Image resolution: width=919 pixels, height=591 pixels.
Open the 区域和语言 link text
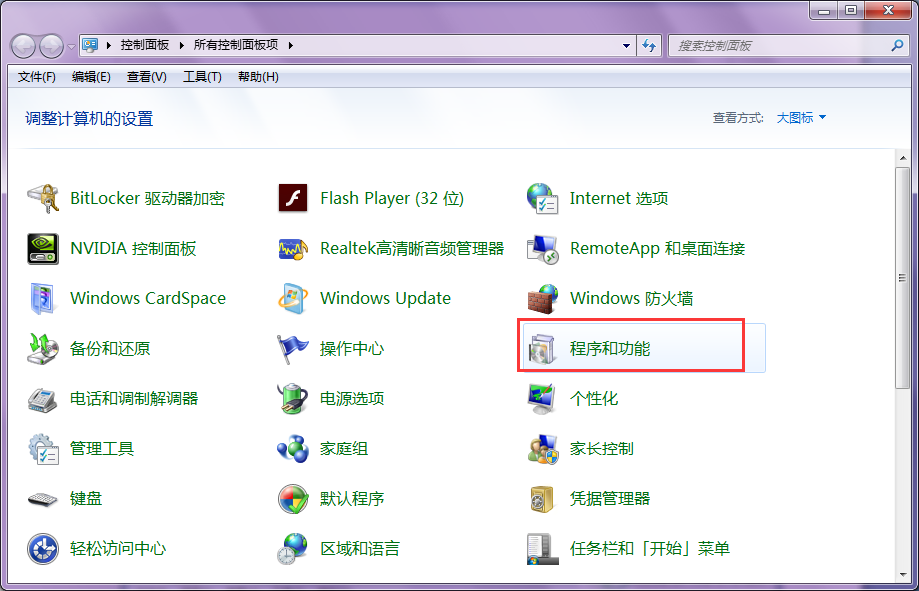coord(360,549)
